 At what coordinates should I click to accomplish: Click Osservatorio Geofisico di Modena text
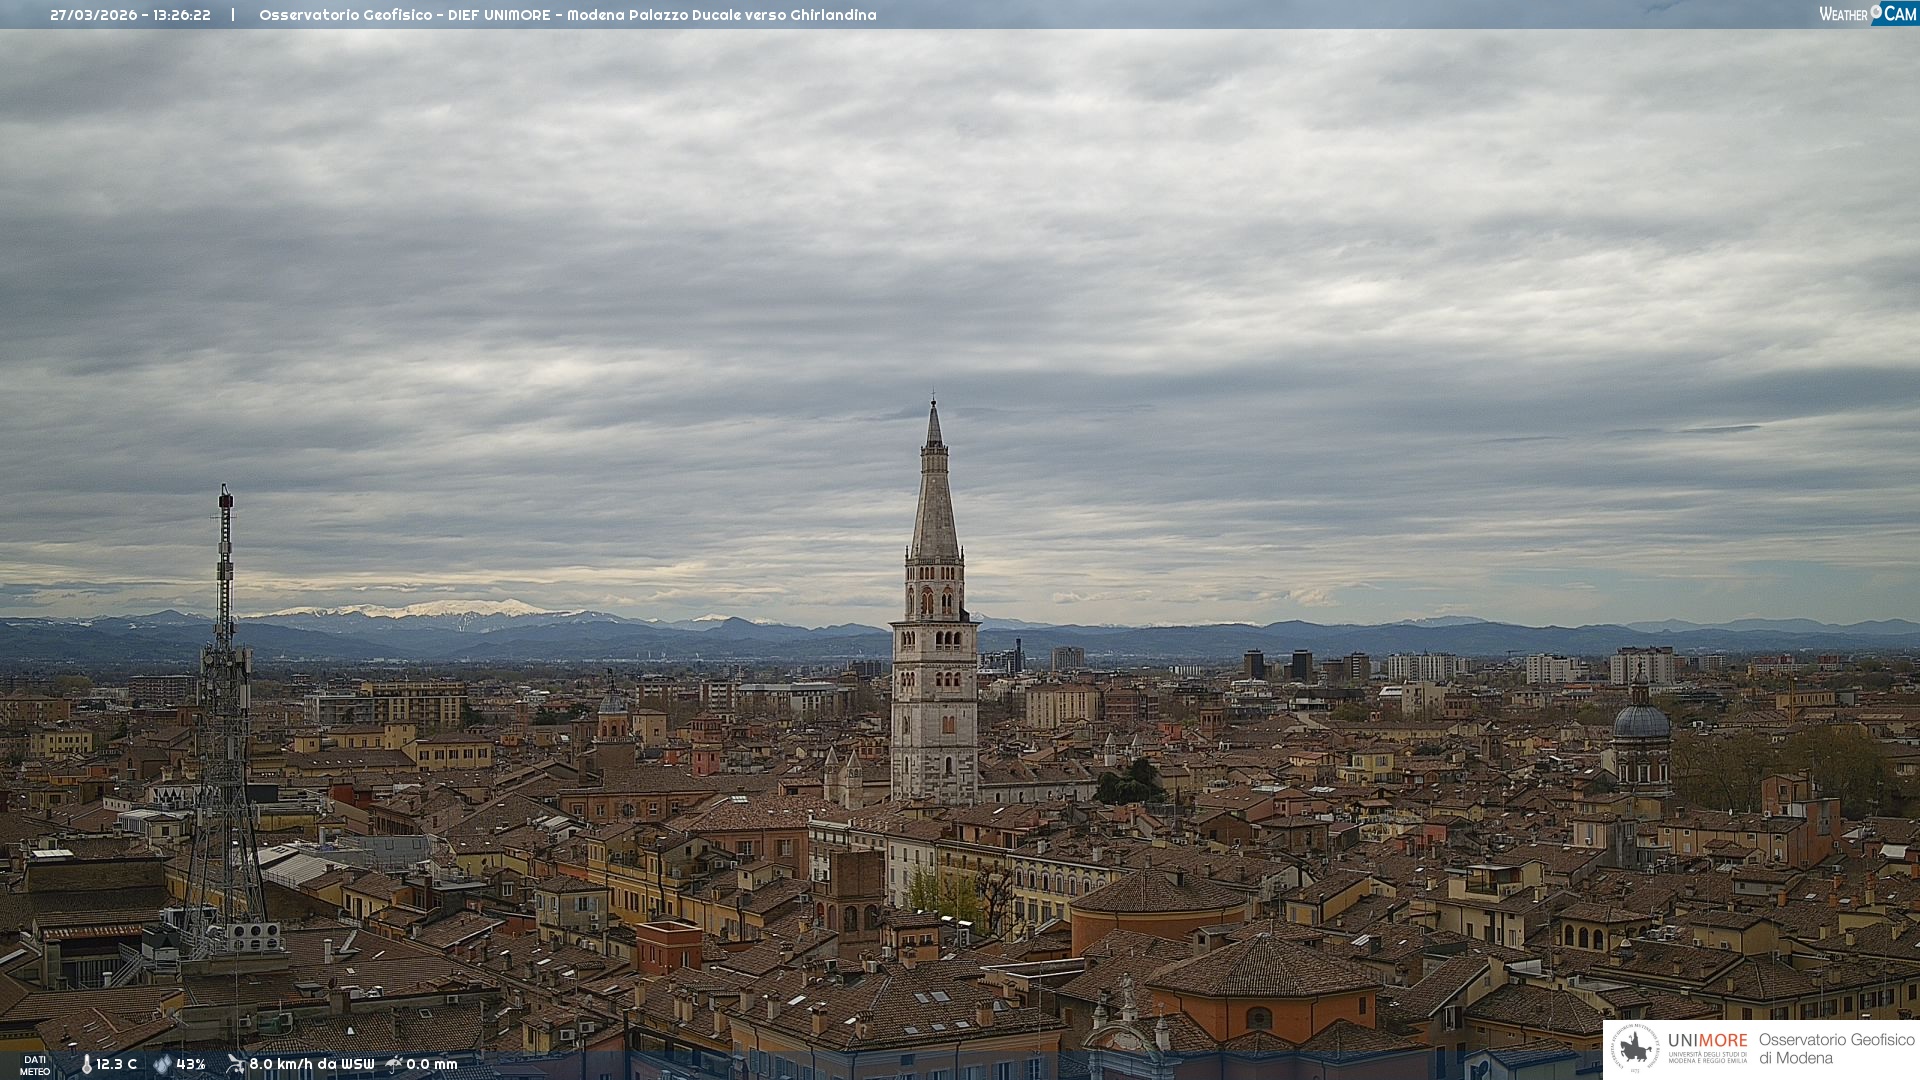tap(1836, 1048)
